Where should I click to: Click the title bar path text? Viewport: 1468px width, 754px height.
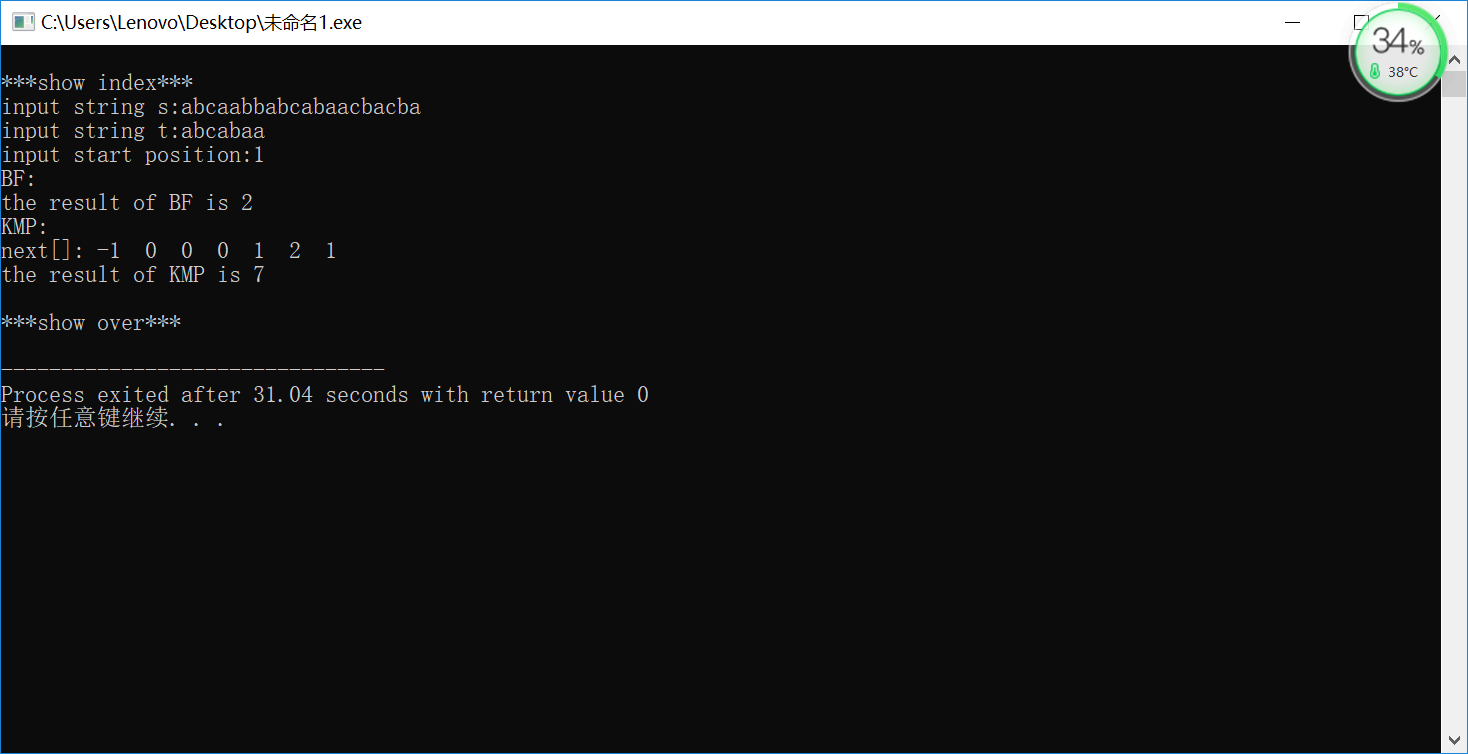(201, 22)
